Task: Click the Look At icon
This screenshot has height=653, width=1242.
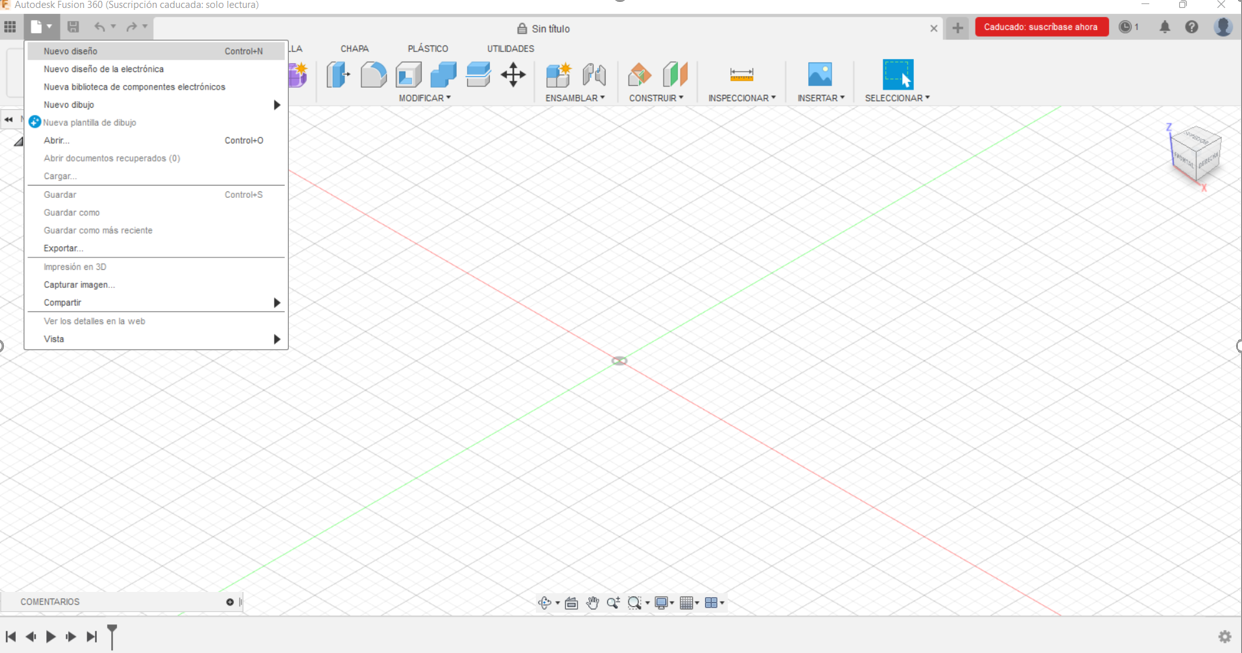Action: pos(571,603)
